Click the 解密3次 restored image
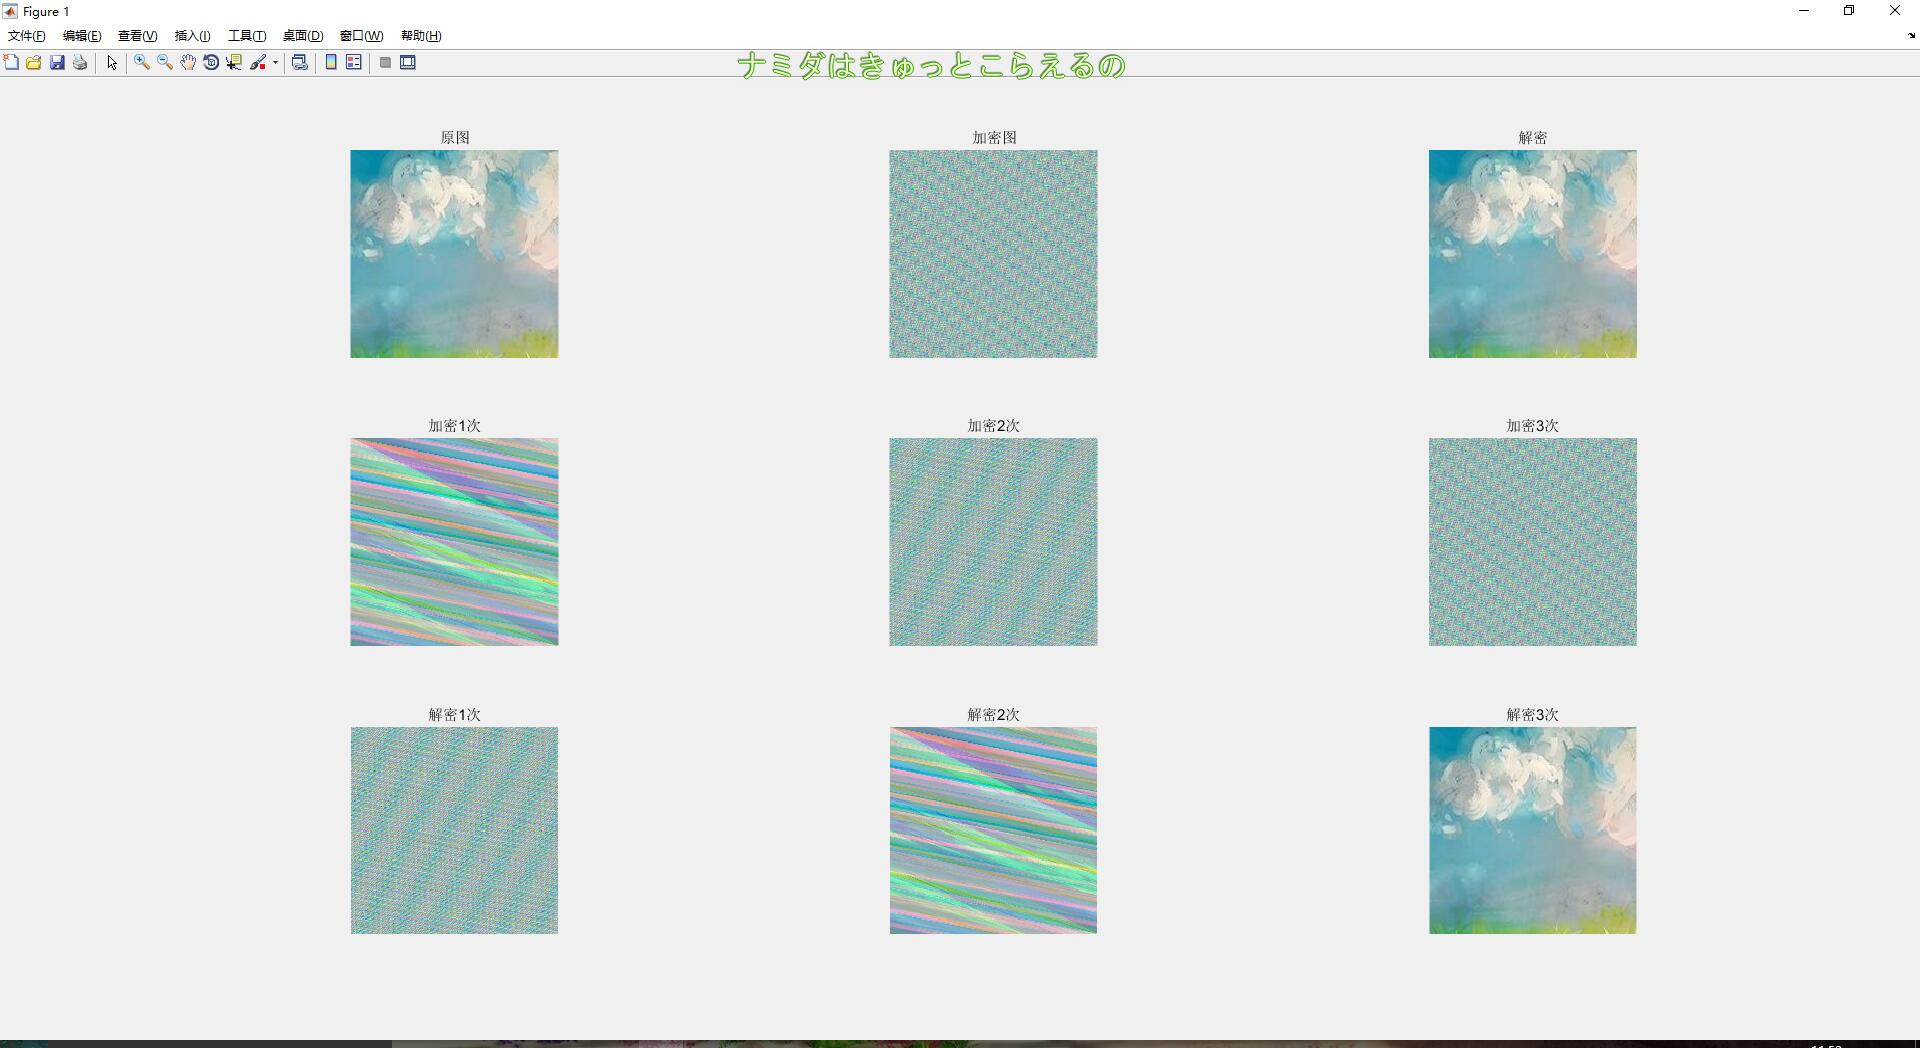Screen dimensions: 1920x1048 1532,830
